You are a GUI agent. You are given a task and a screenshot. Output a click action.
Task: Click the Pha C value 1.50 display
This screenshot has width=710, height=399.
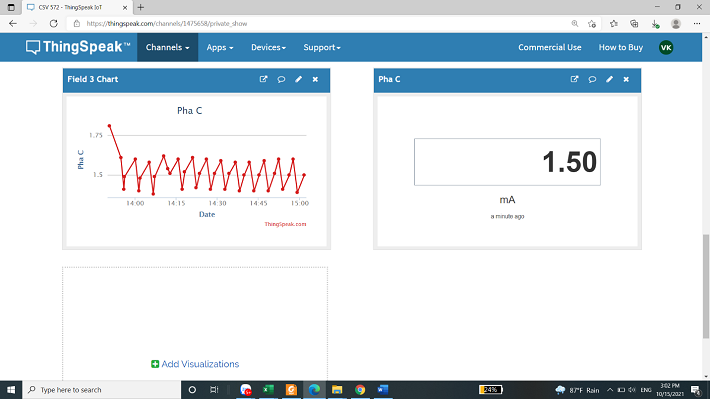click(x=507, y=162)
